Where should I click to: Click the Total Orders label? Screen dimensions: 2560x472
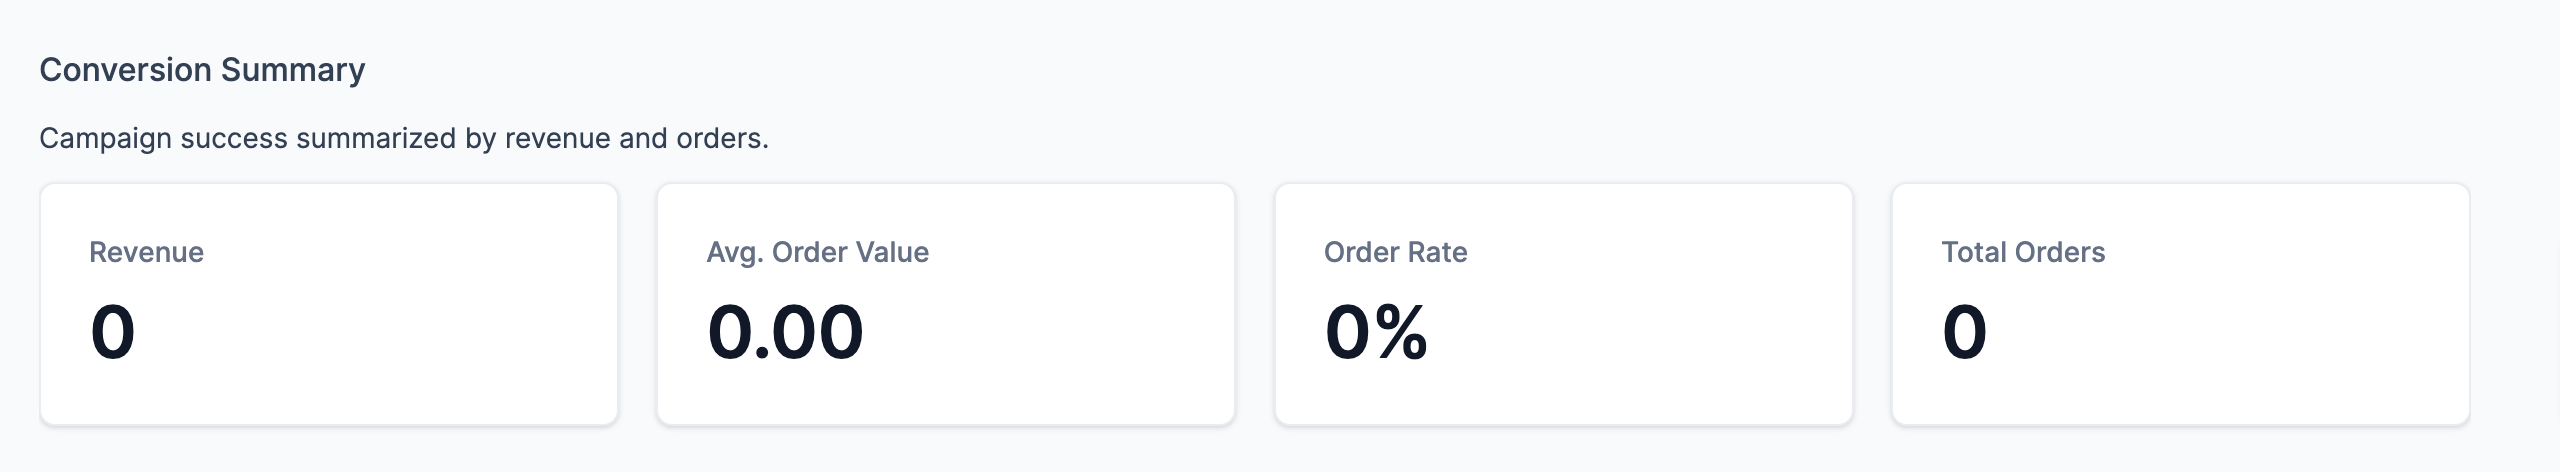click(2023, 252)
